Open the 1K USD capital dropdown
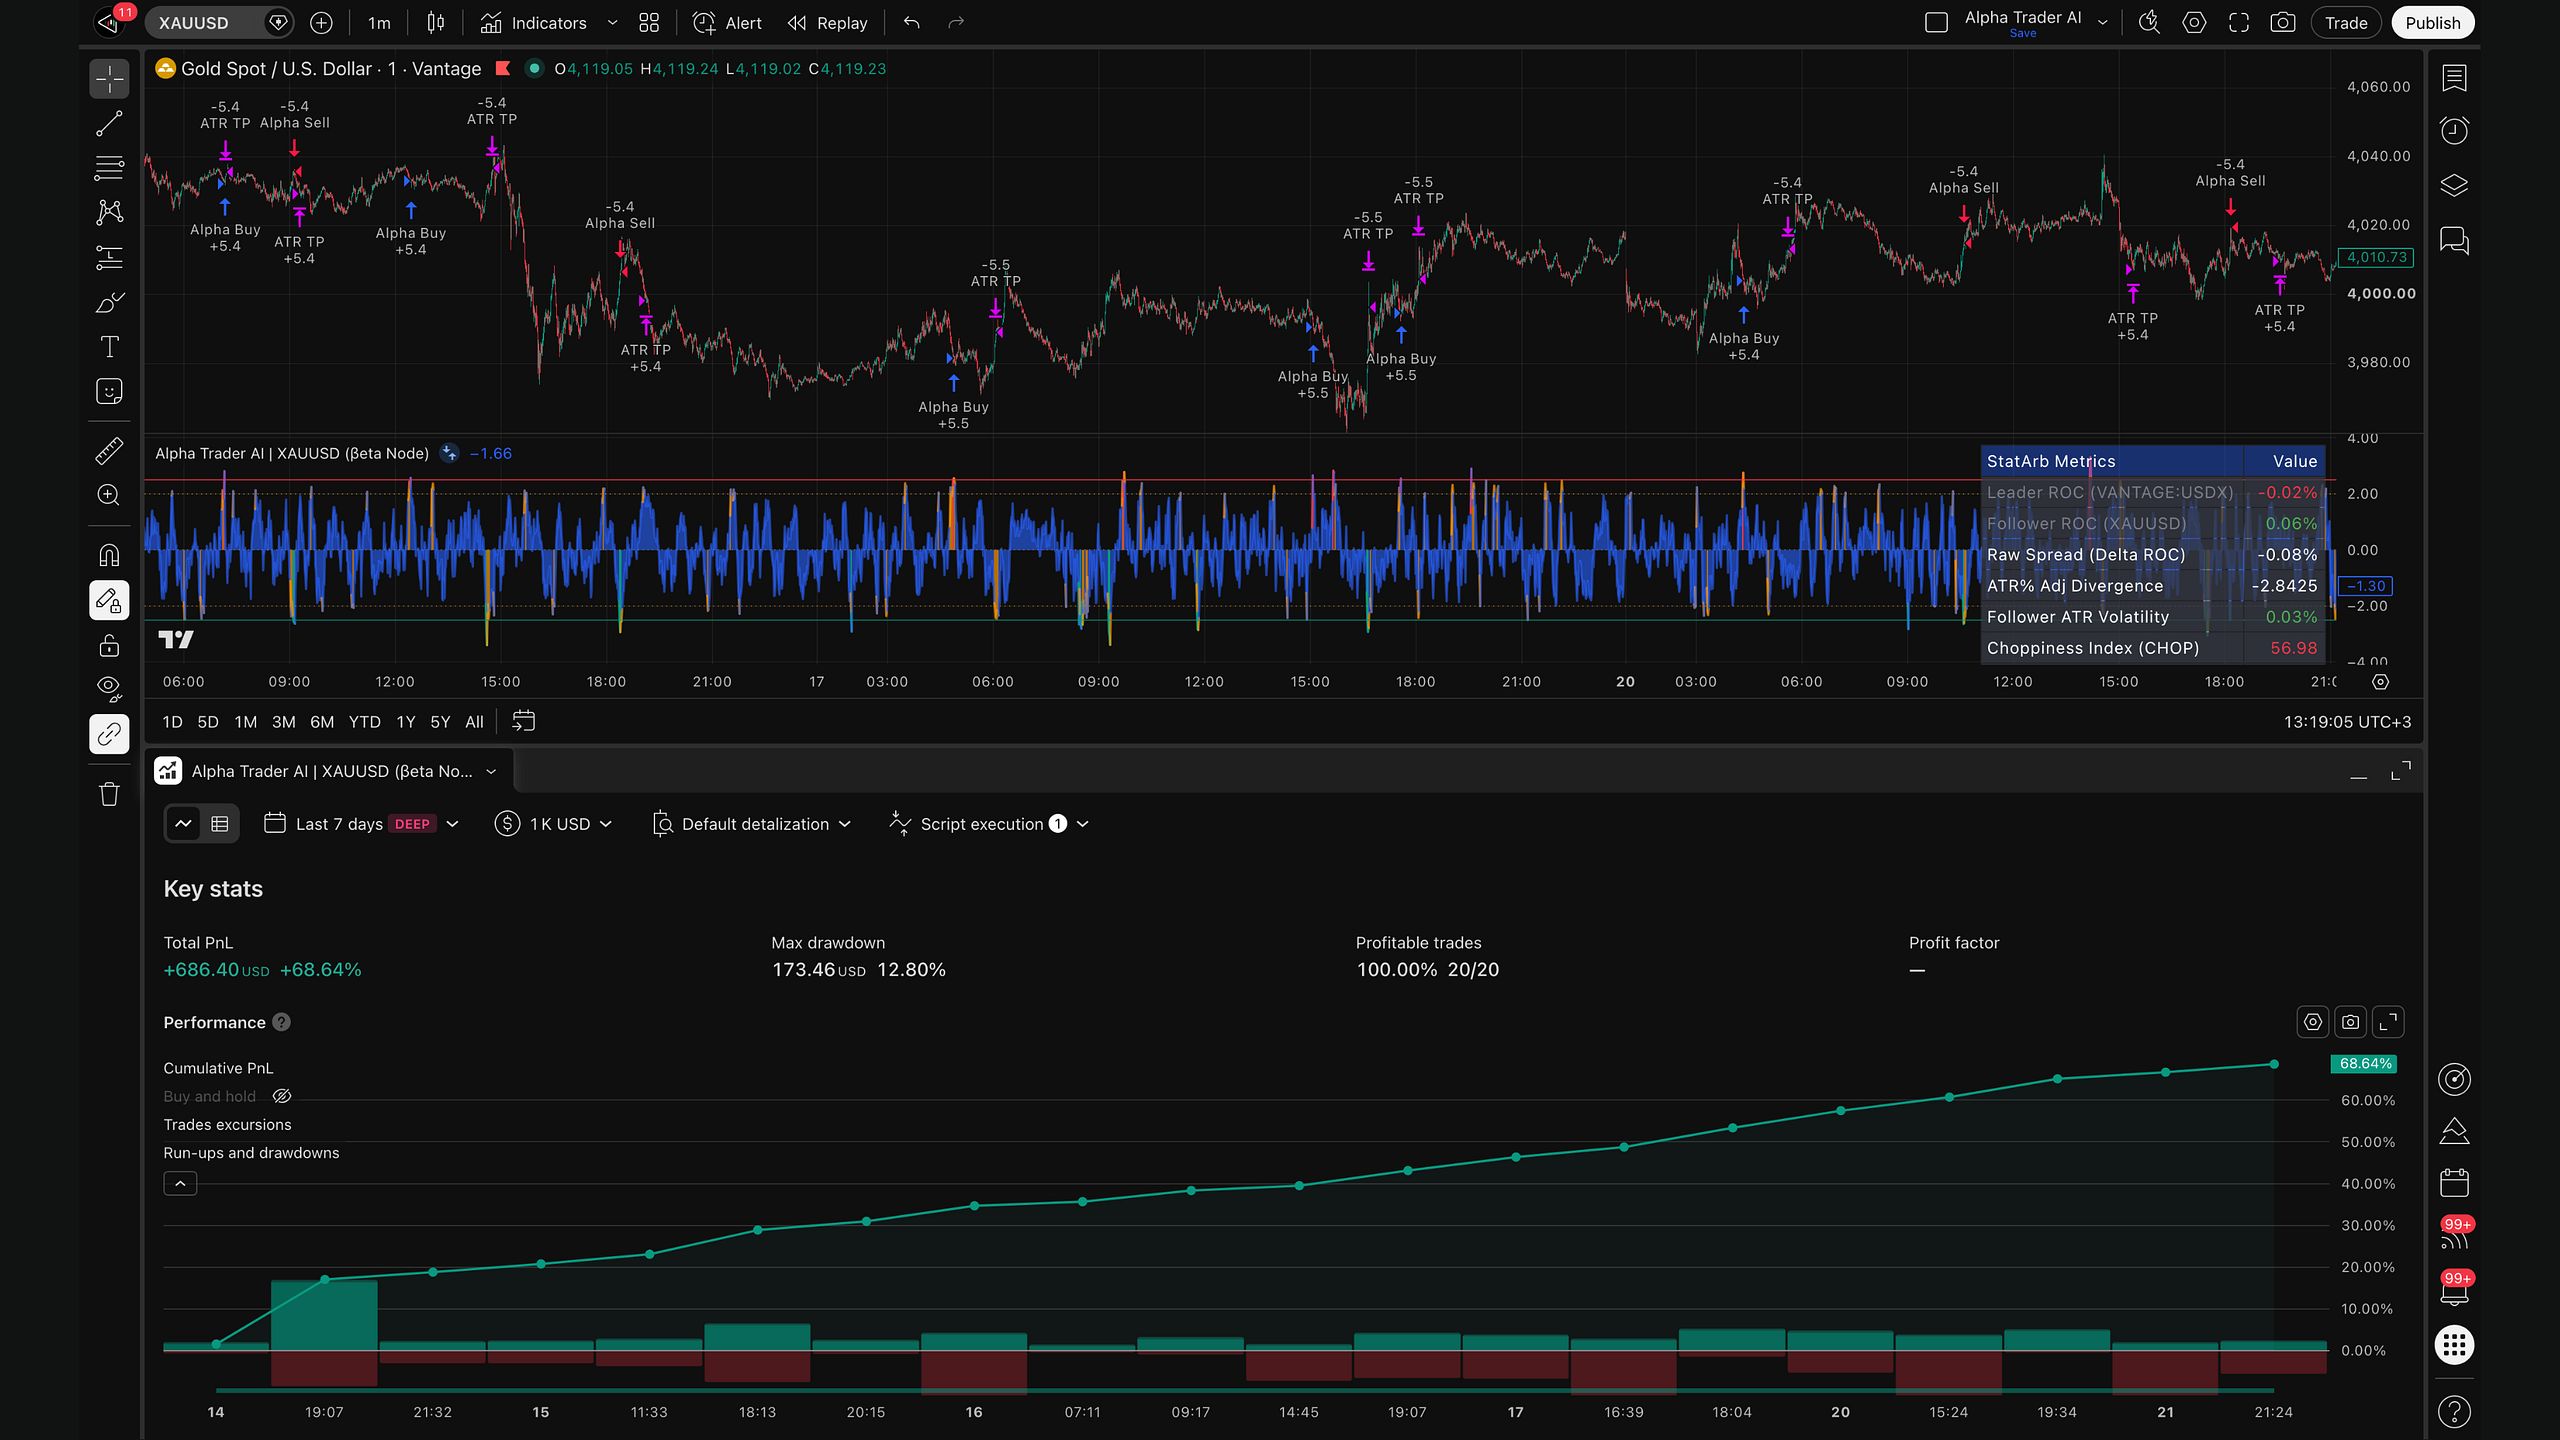2560x1440 pixels. point(554,824)
